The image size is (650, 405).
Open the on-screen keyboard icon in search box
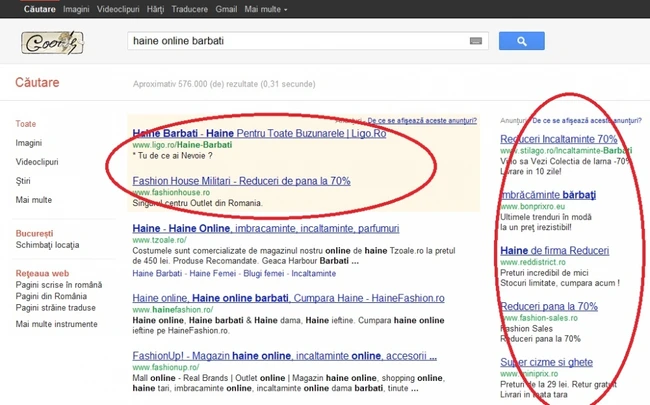click(x=475, y=41)
